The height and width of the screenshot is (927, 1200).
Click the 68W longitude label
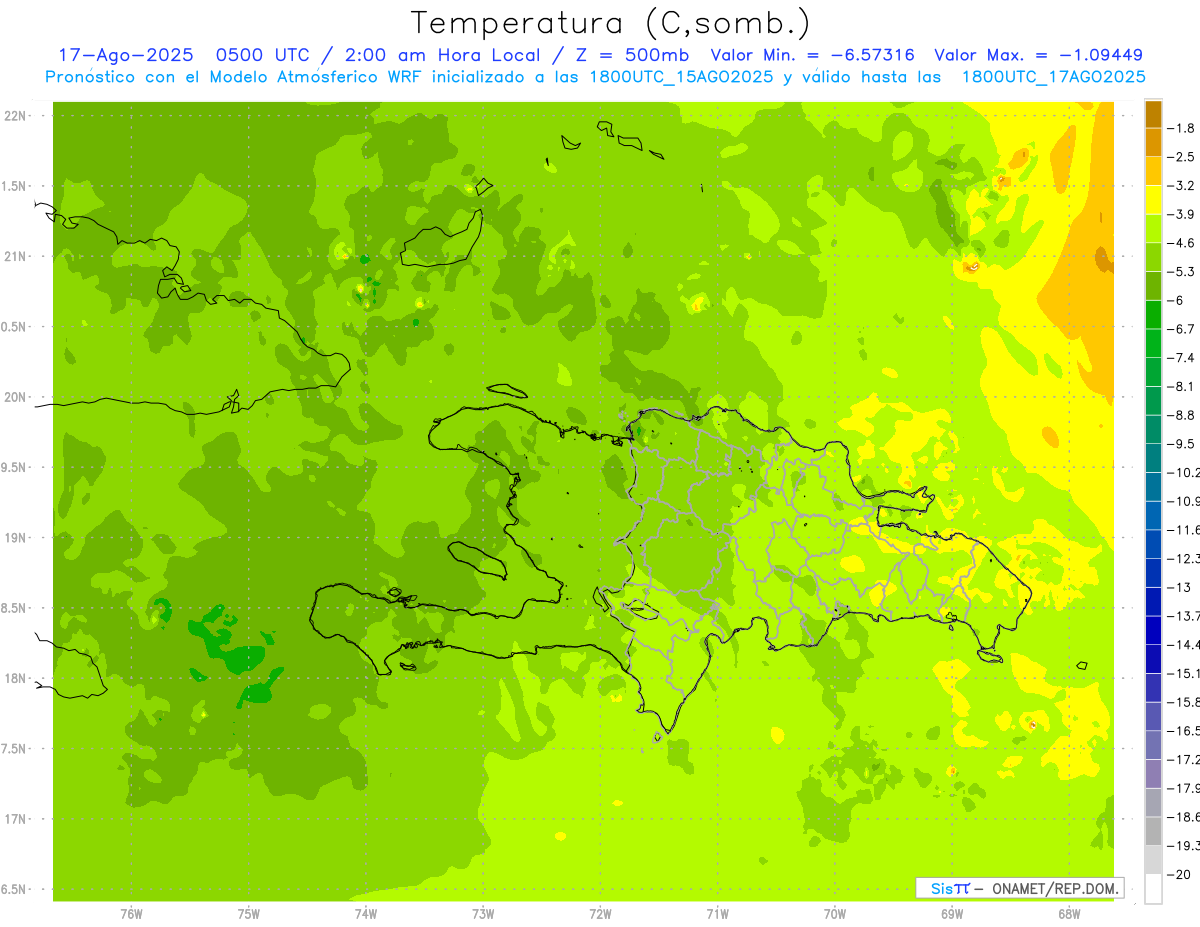tap(1068, 913)
